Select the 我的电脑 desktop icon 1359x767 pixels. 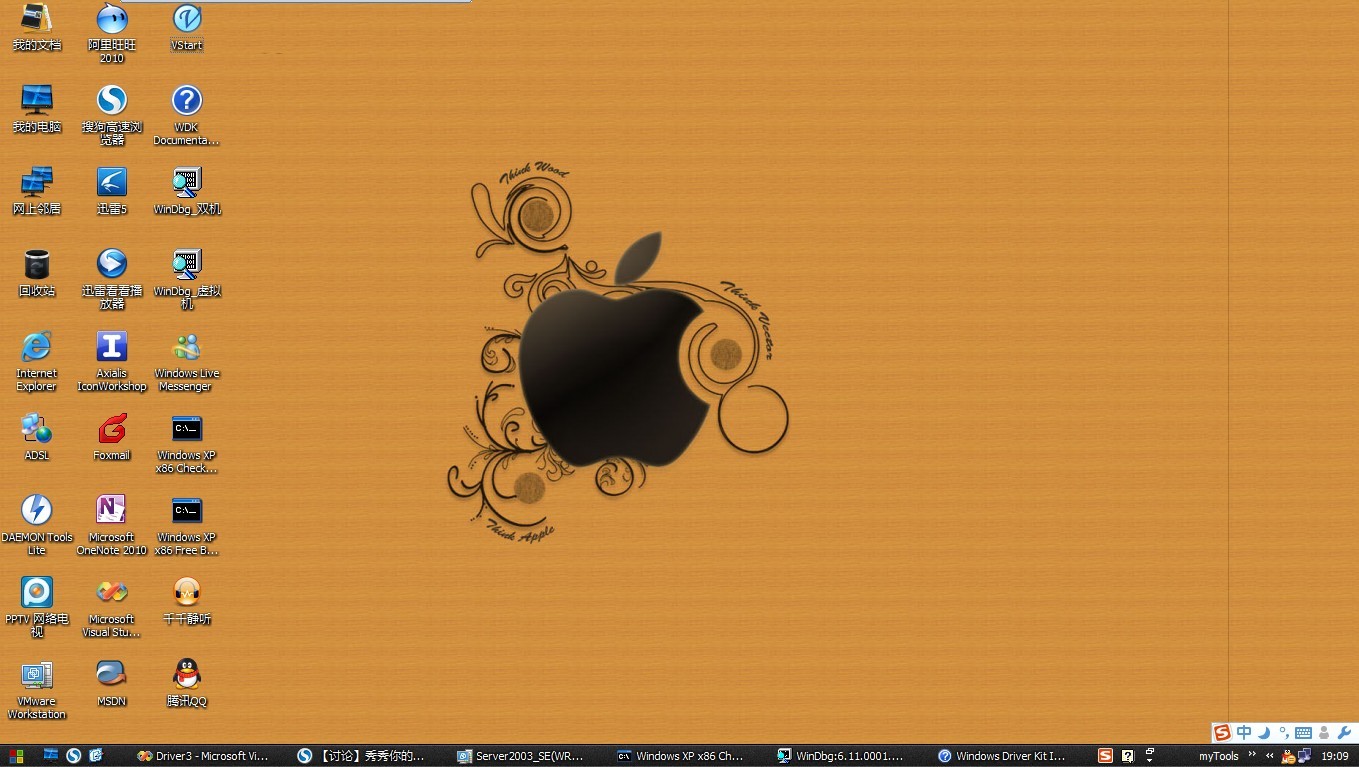coord(37,109)
